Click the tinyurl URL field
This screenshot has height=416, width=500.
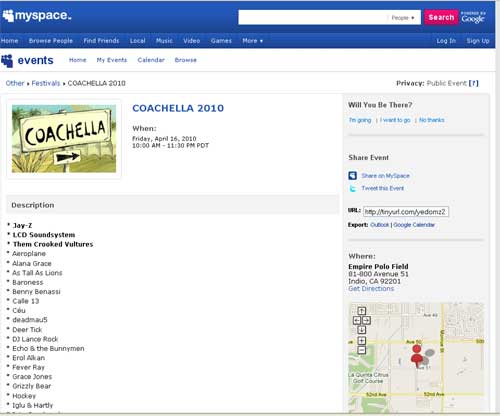406,212
